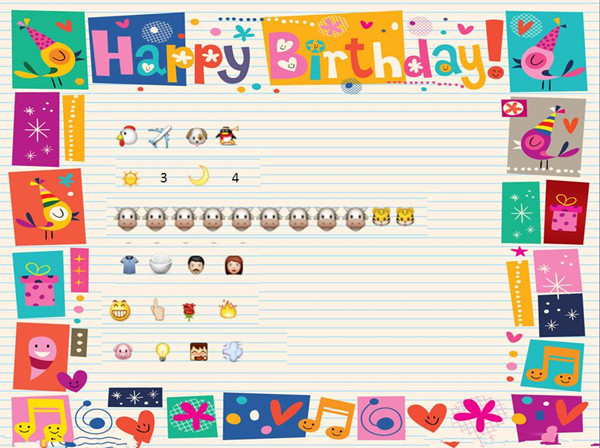Click the chicken emoji
The width and height of the screenshot is (600, 448).
(127, 136)
